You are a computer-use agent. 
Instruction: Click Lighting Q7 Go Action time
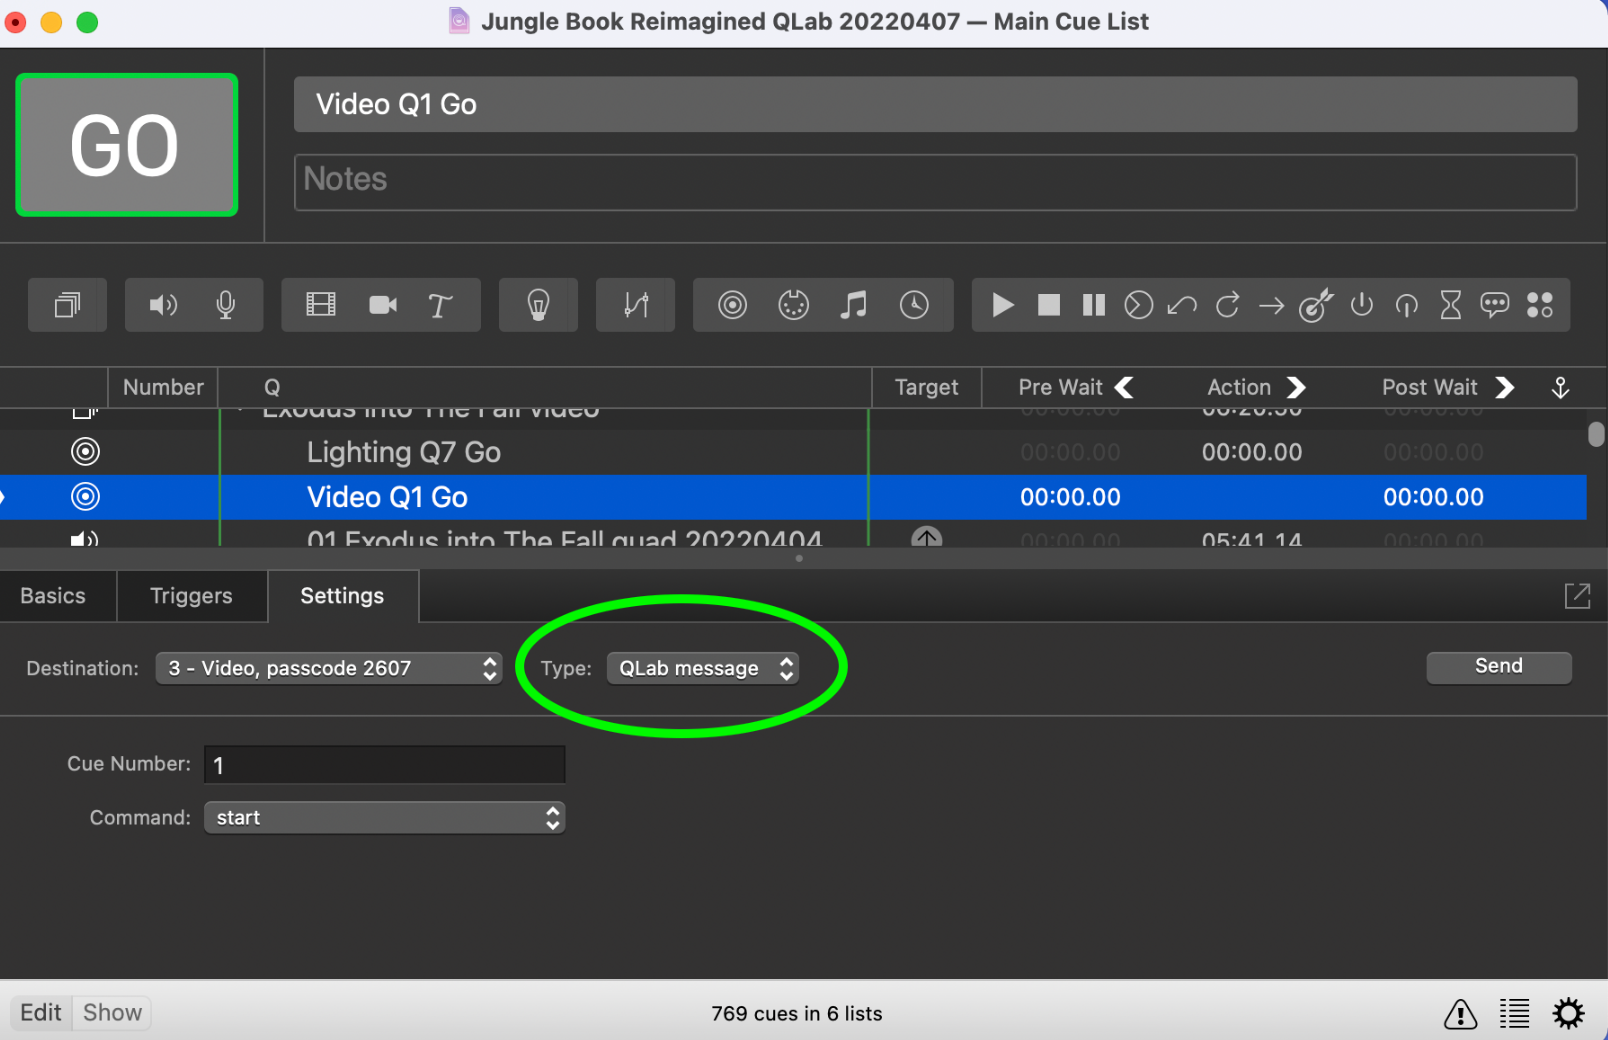[x=1252, y=452]
